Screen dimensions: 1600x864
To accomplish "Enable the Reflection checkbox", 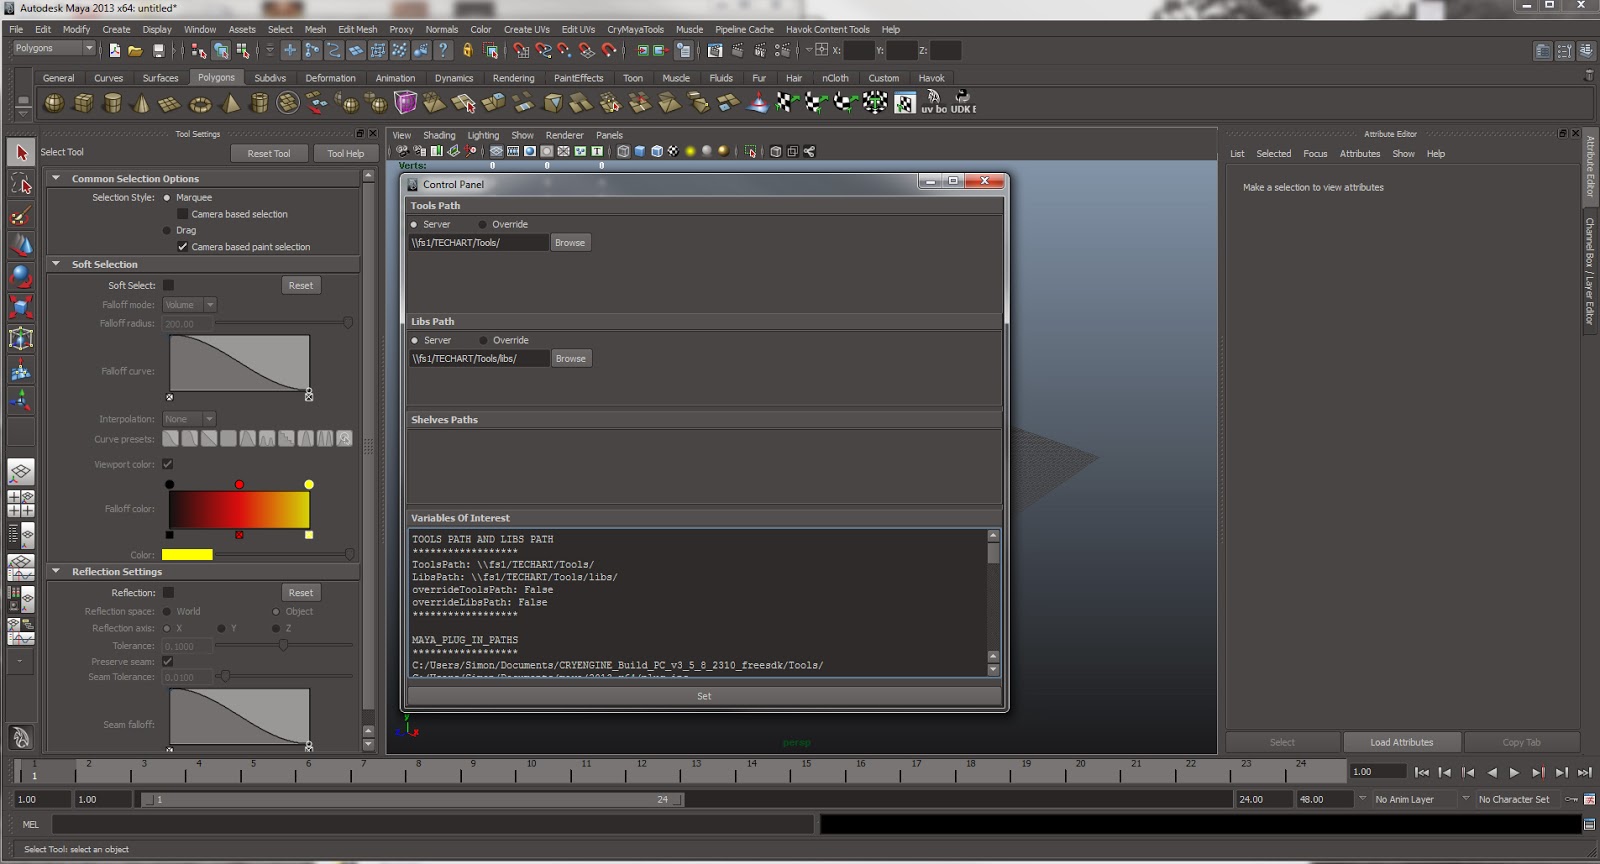I will (x=168, y=592).
